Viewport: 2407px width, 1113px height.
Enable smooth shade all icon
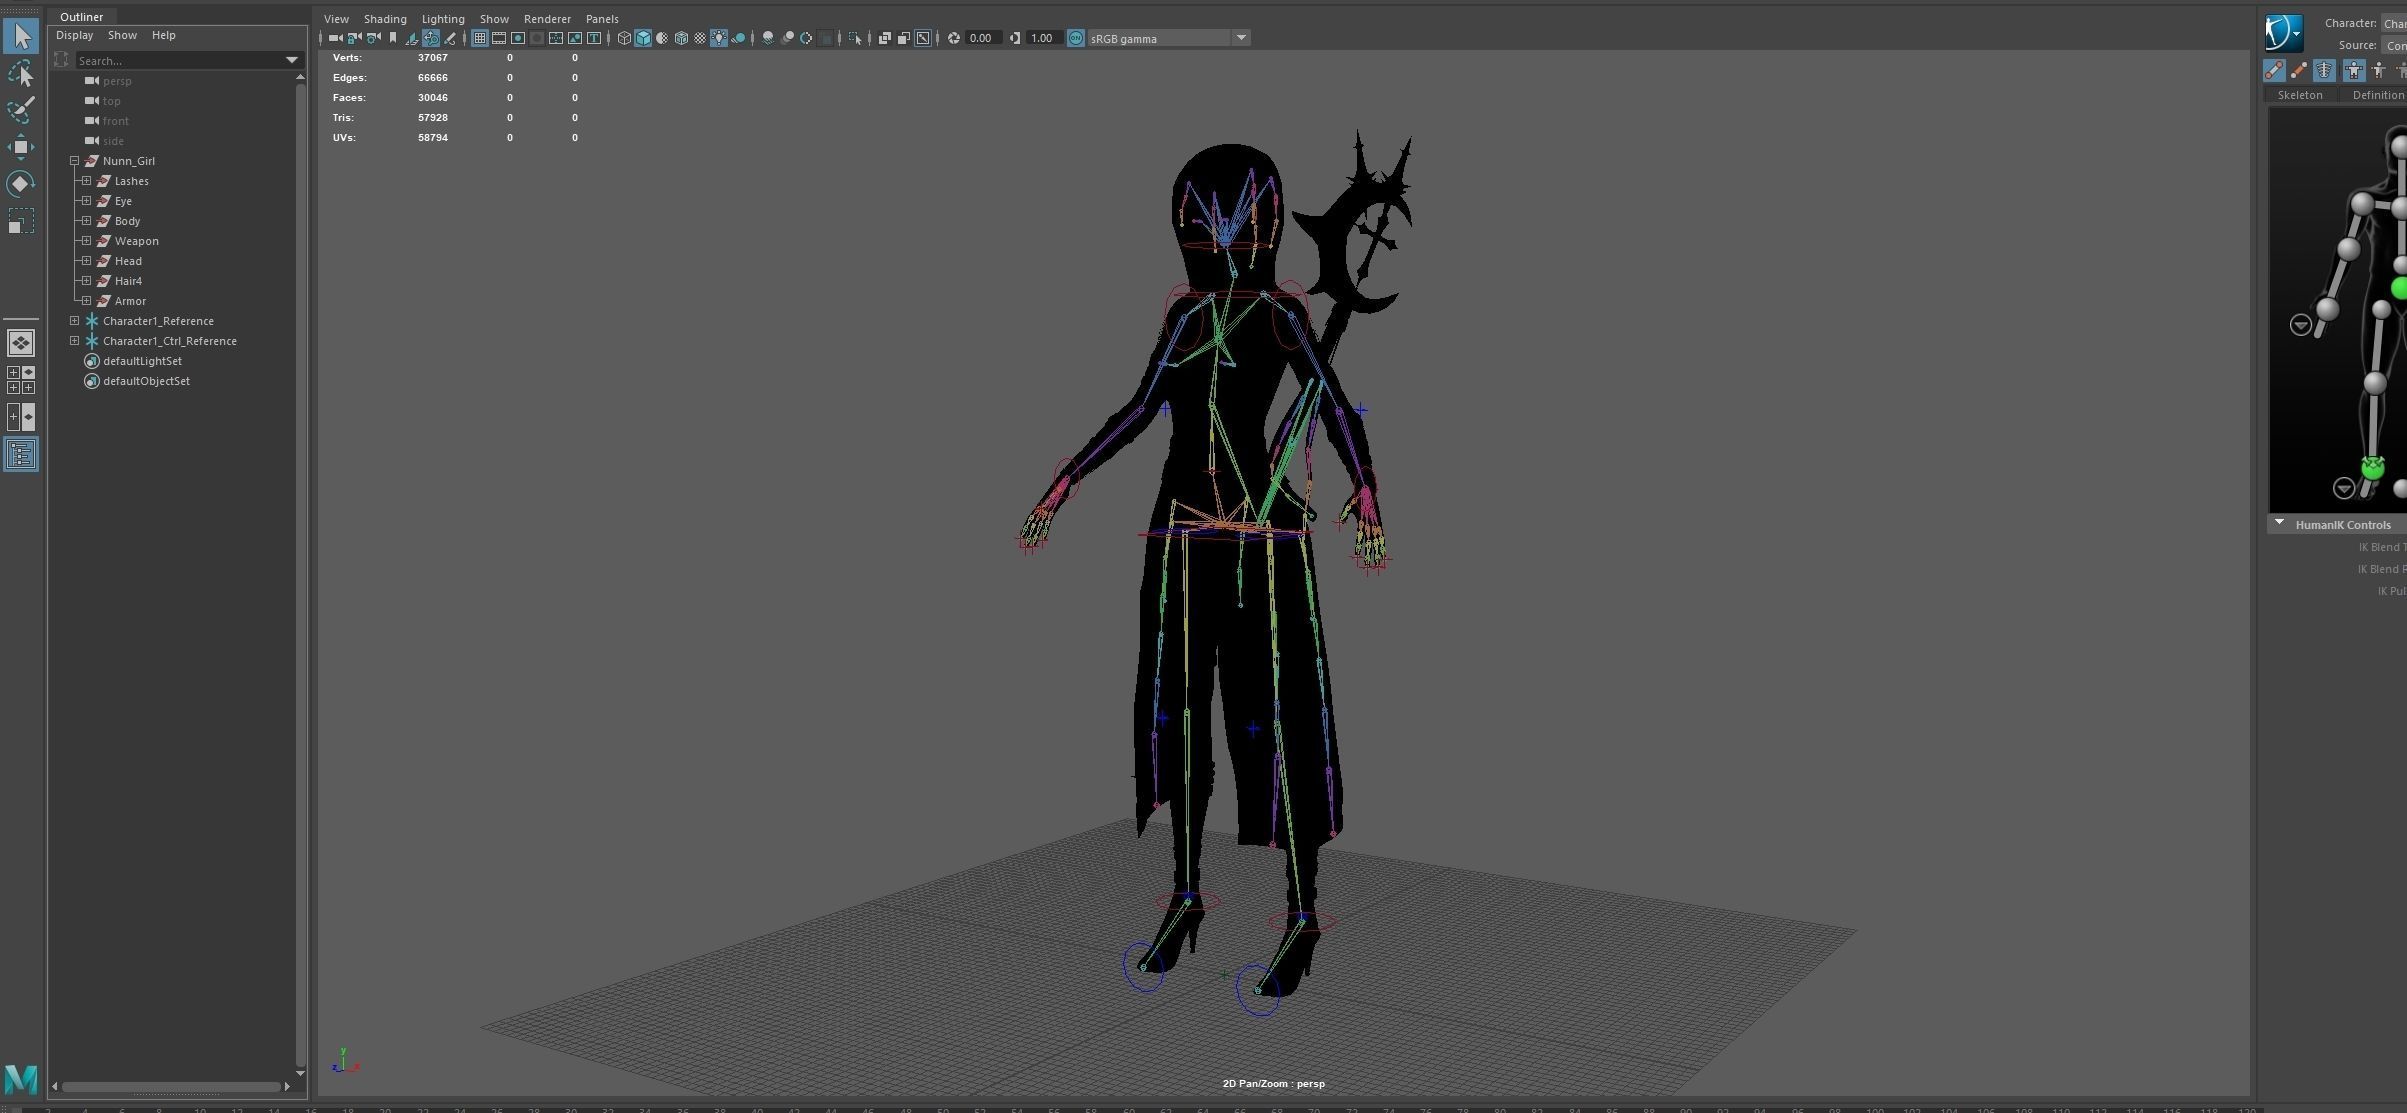tap(643, 38)
